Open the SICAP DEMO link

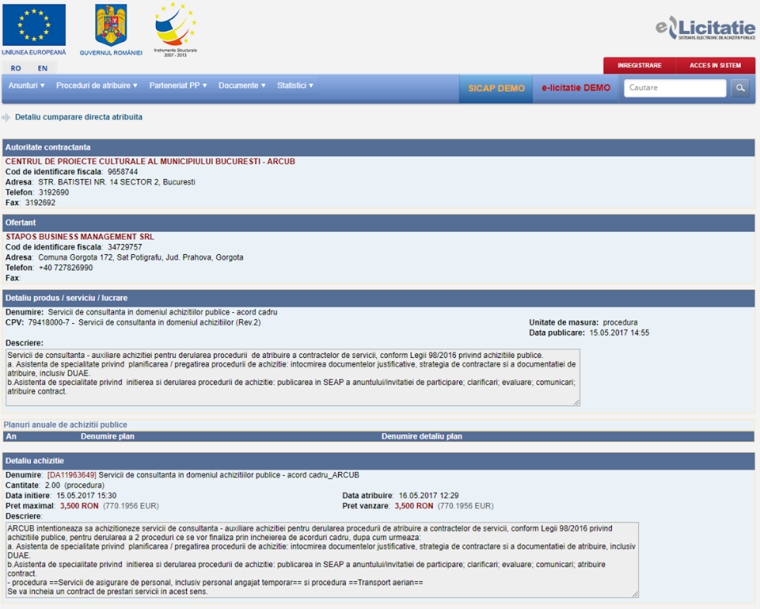click(496, 88)
